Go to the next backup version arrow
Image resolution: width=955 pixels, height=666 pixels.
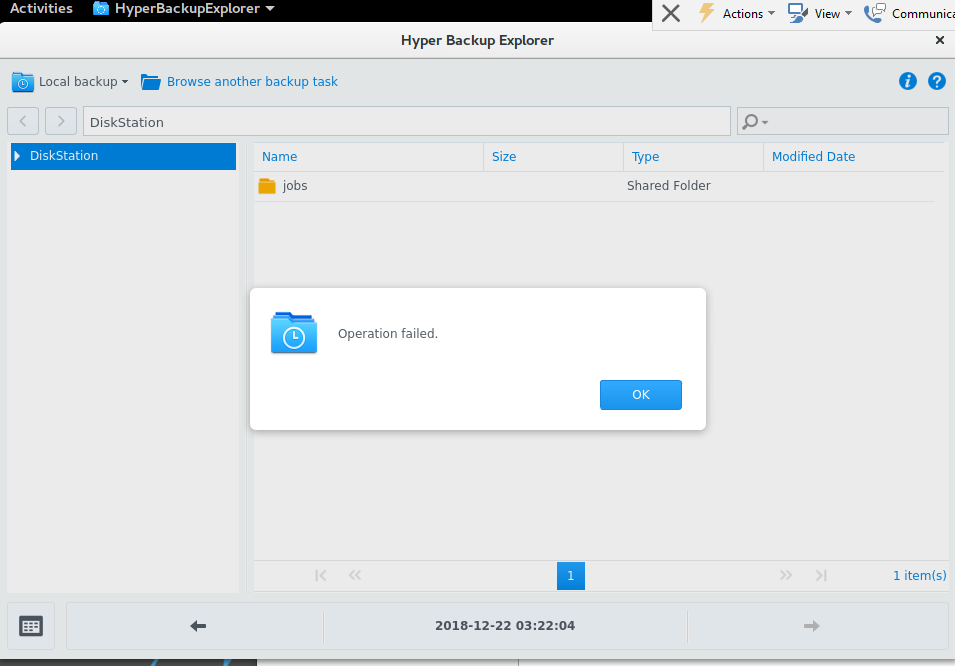[x=811, y=626]
